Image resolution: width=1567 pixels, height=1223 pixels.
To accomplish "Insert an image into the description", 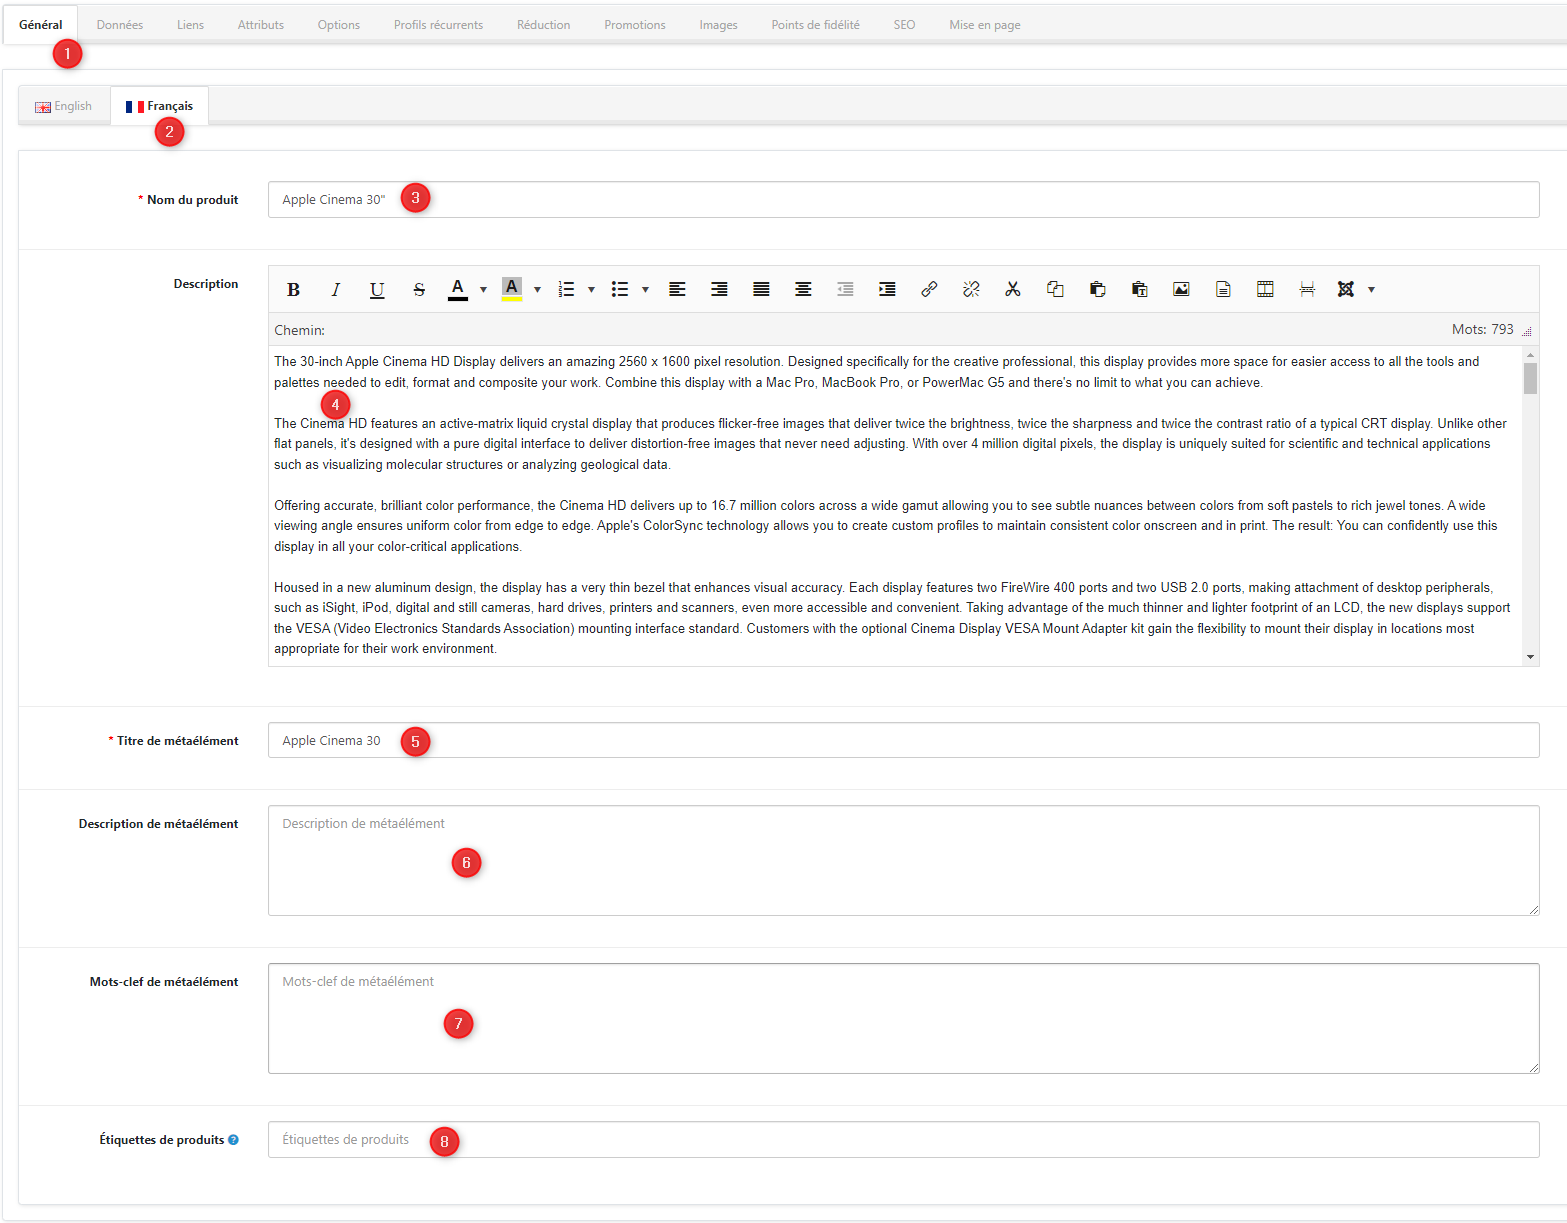I will tap(1181, 290).
